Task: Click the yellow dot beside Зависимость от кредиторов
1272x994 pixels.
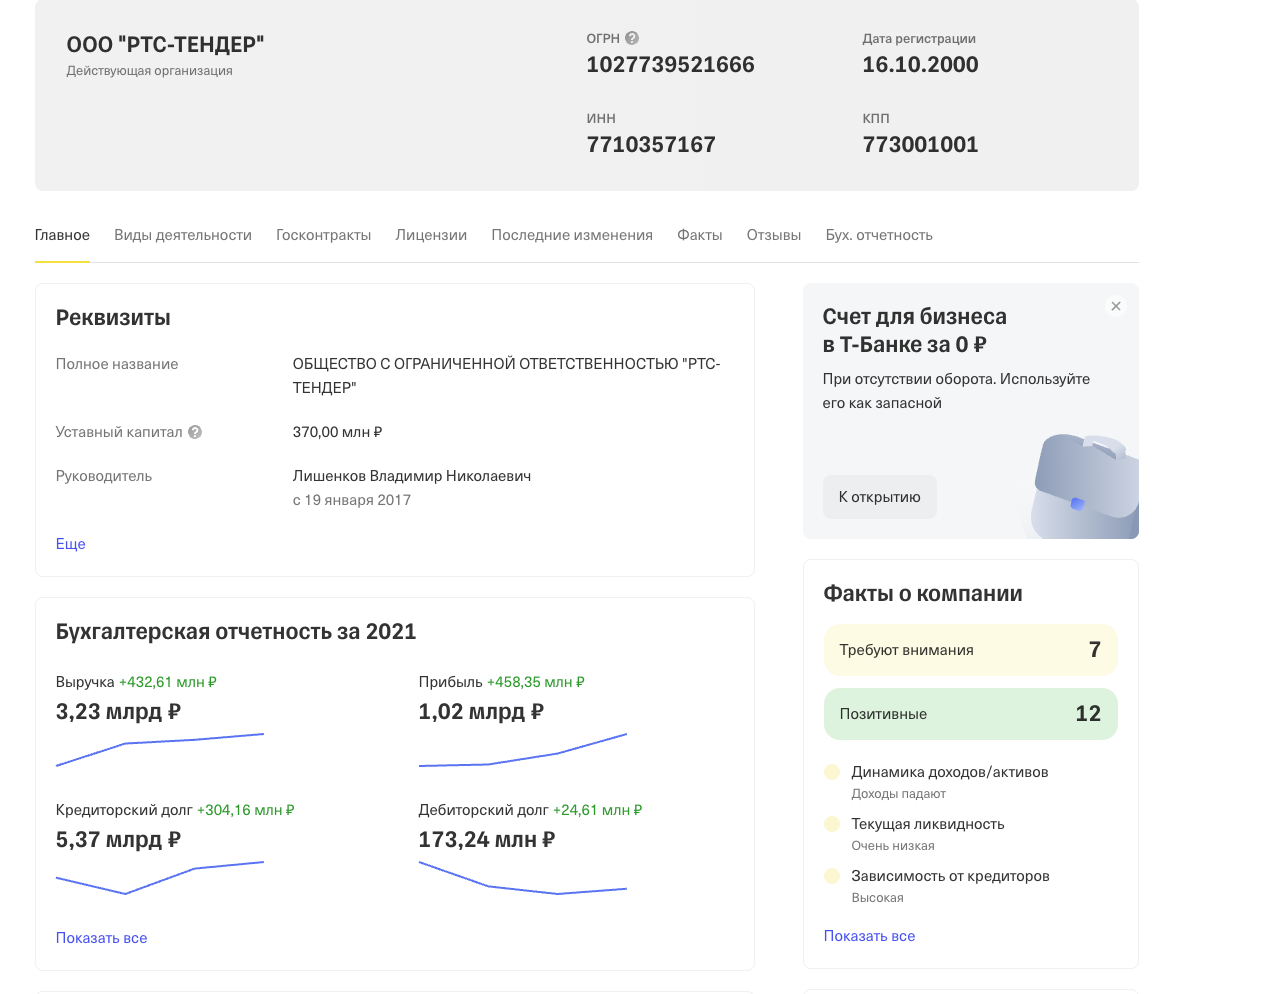Action: [831, 876]
